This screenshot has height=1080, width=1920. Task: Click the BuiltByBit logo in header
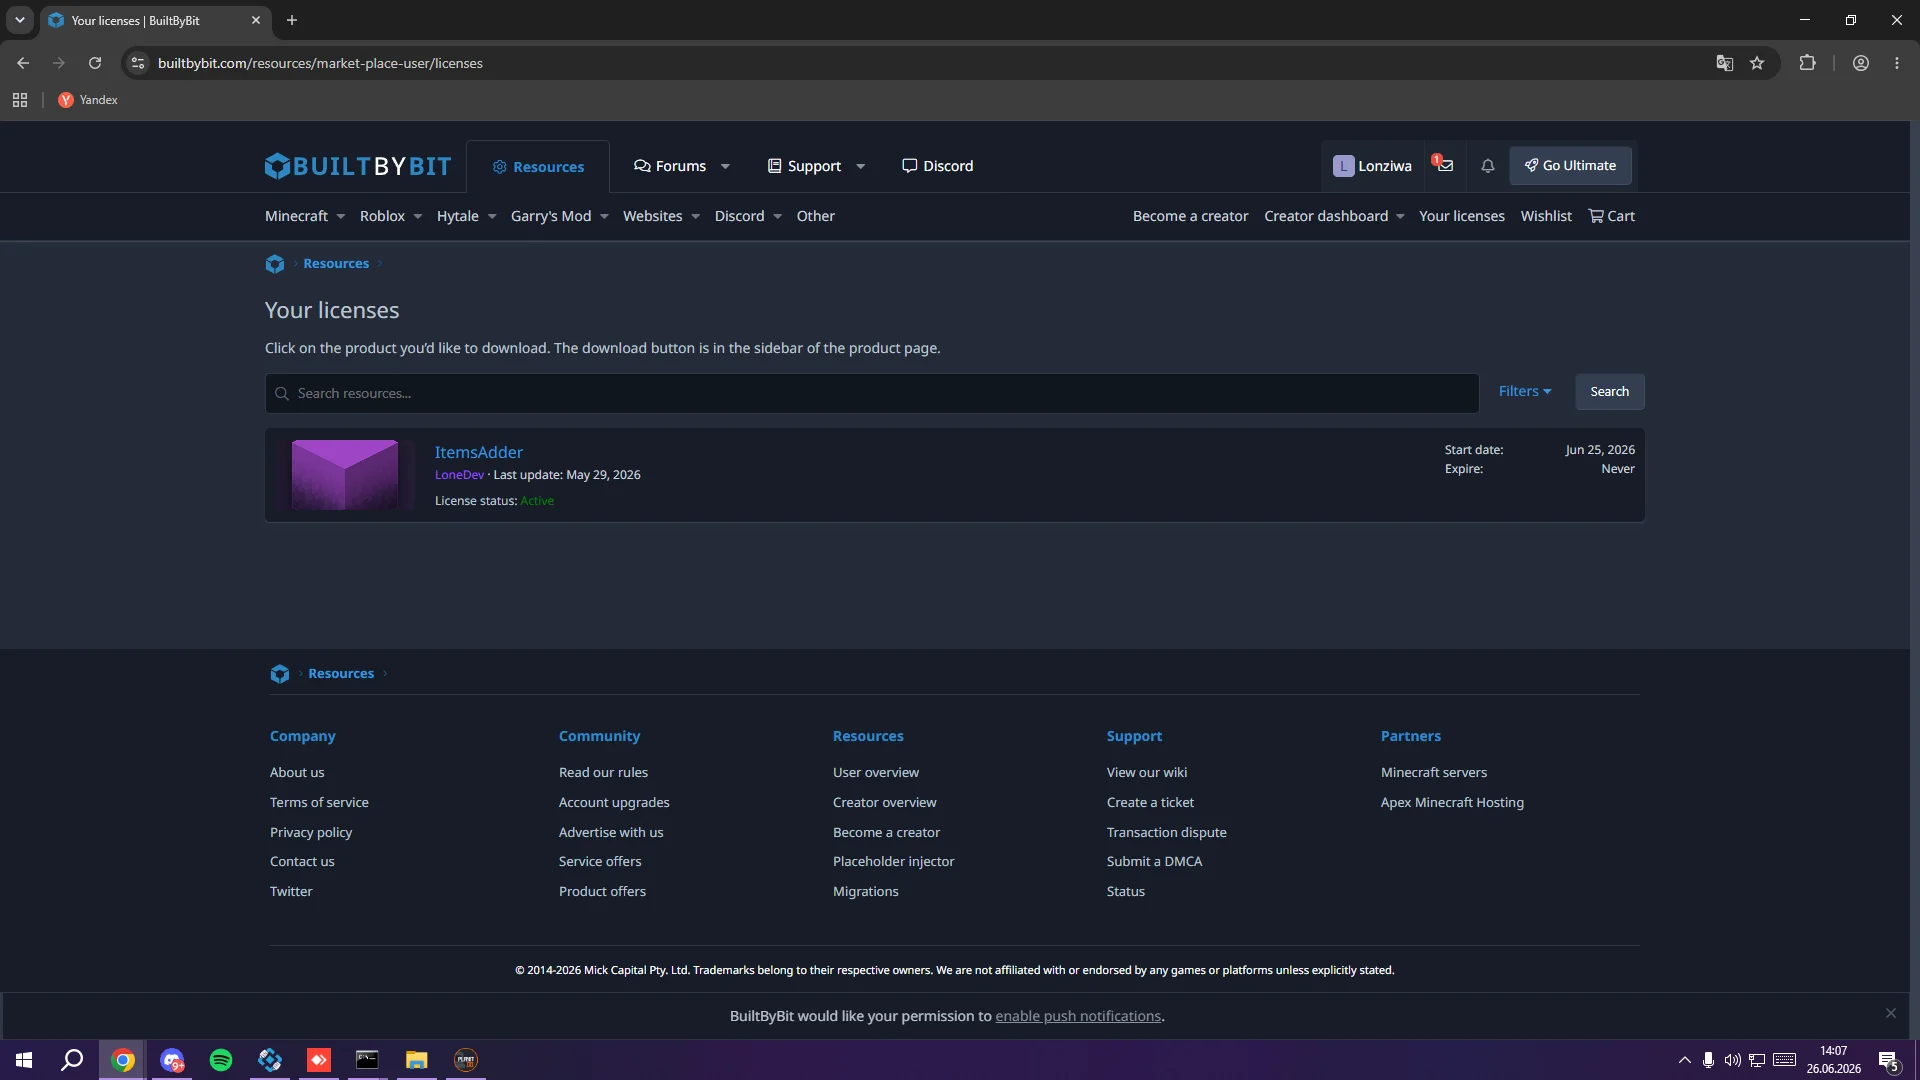[x=357, y=166]
